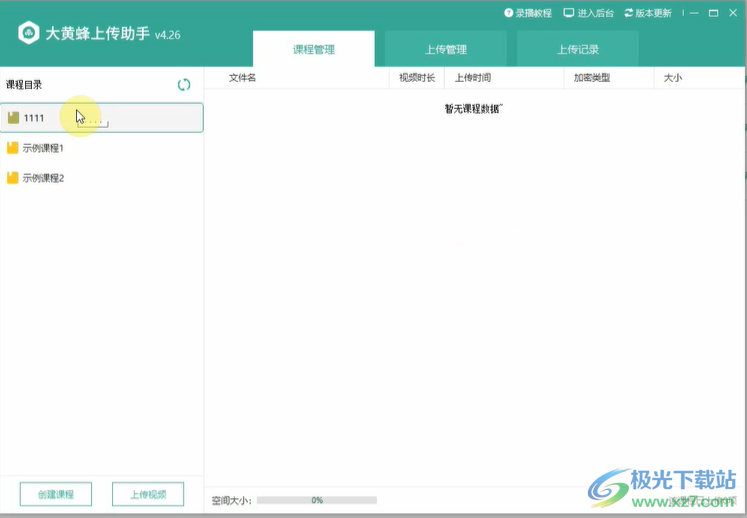This screenshot has width=747, height=518.
Task: Switch to the 上传记录 tab
Action: pos(578,49)
